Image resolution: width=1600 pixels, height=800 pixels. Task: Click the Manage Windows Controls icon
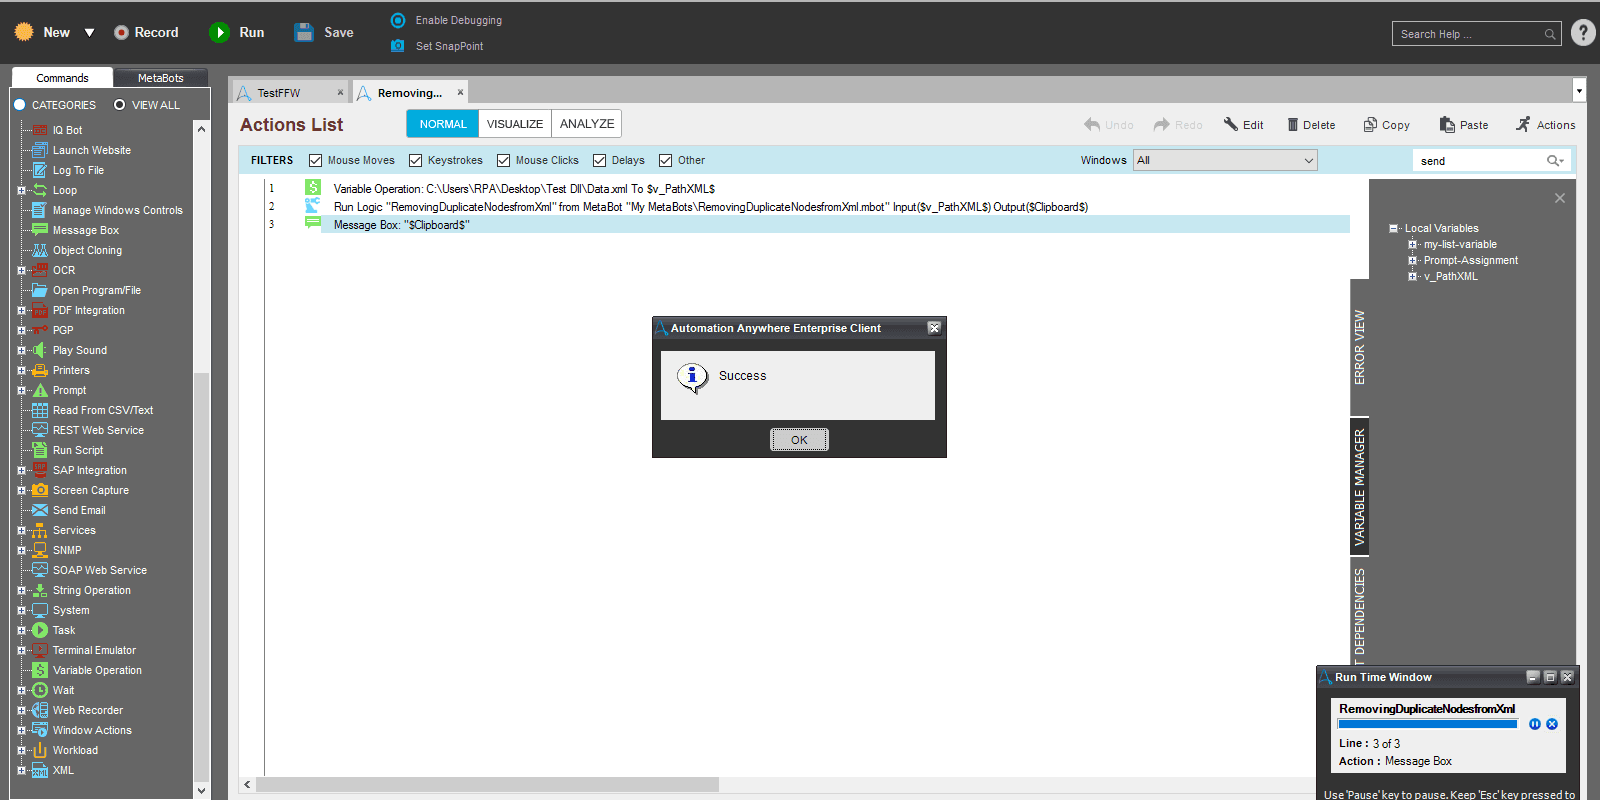[40, 210]
